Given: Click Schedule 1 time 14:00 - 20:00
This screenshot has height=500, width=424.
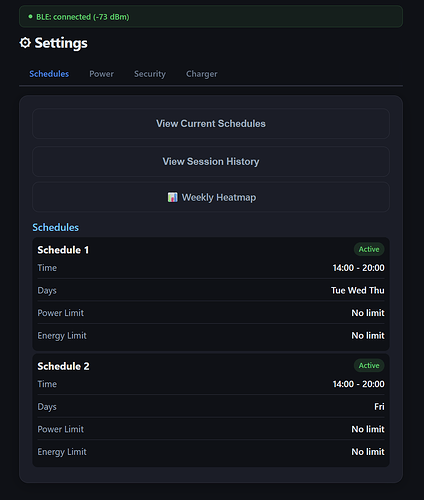Looking at the screenshot, I should (358, 268).
